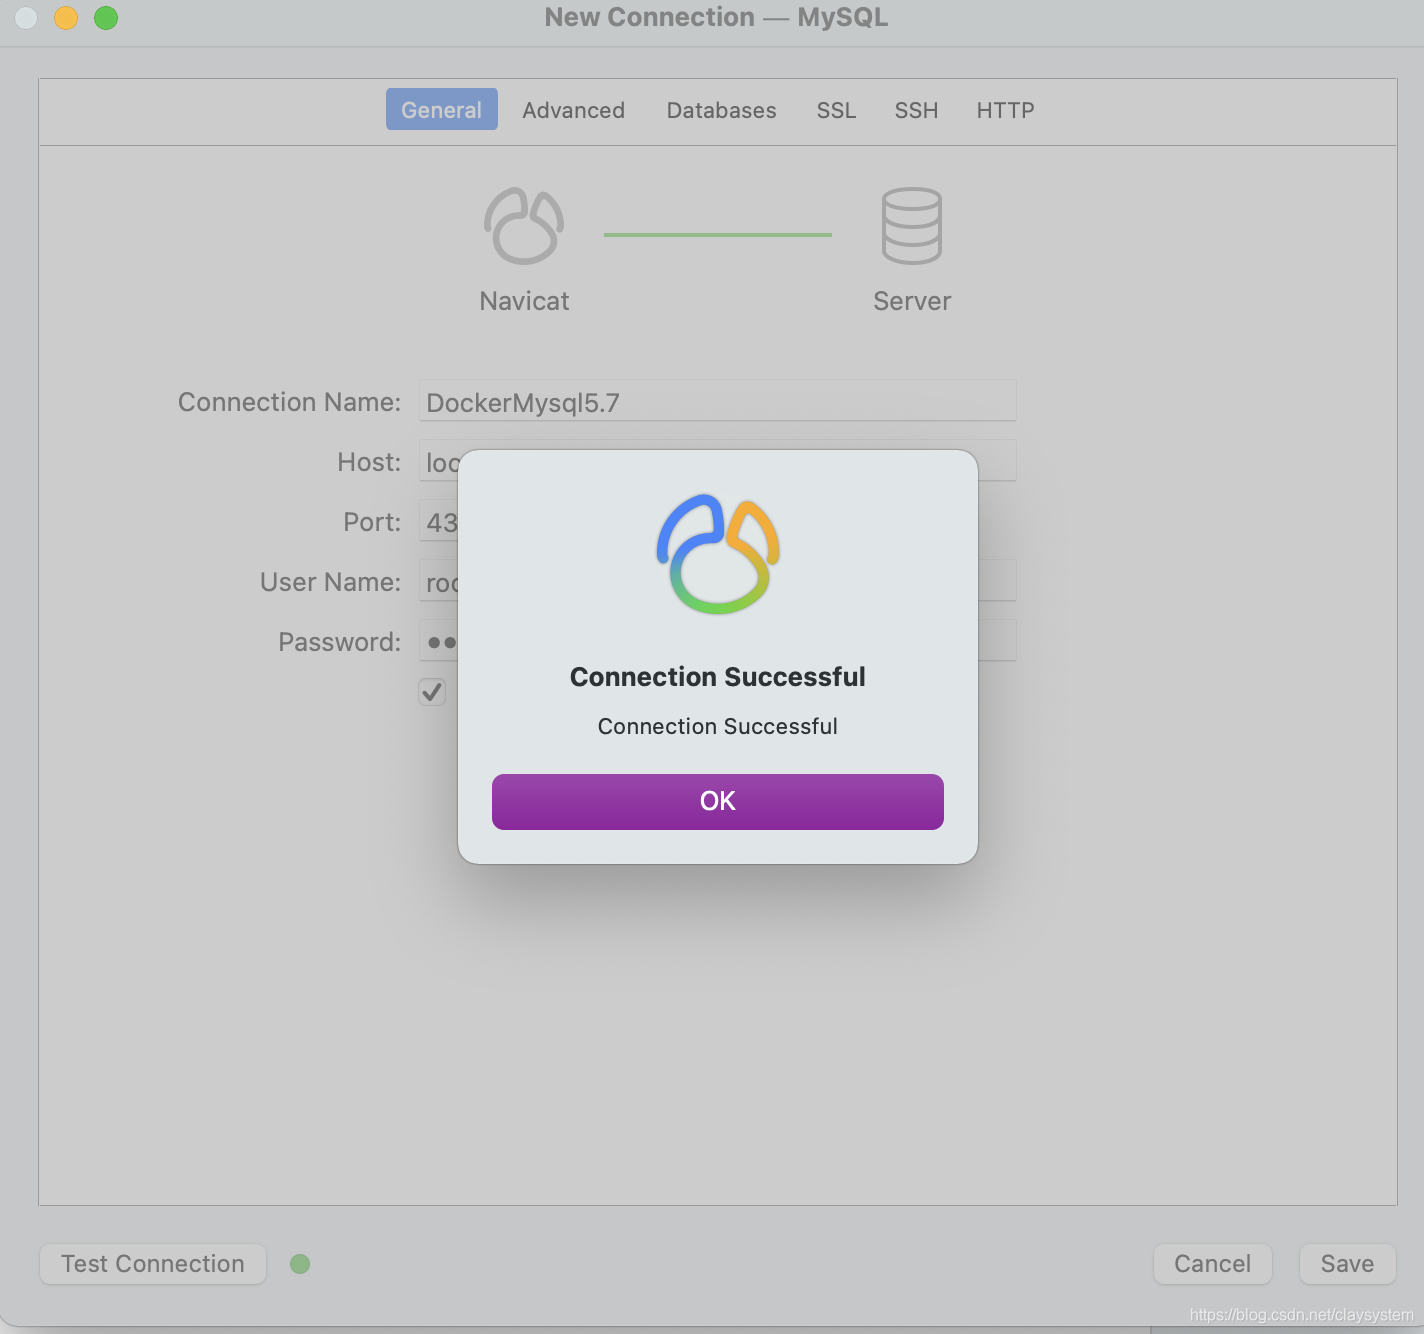Open the Databases tab
The image size is (1424, 1334).
pos(722,110)
